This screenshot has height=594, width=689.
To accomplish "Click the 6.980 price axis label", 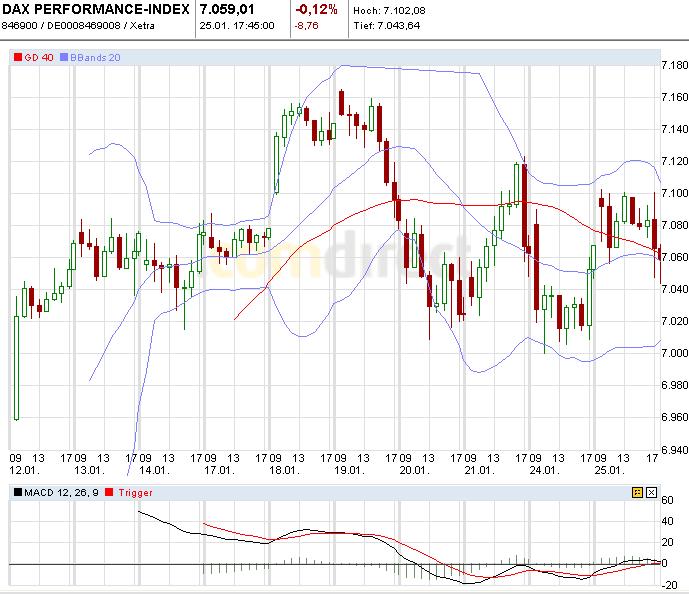I will click(x=674, y=385).
